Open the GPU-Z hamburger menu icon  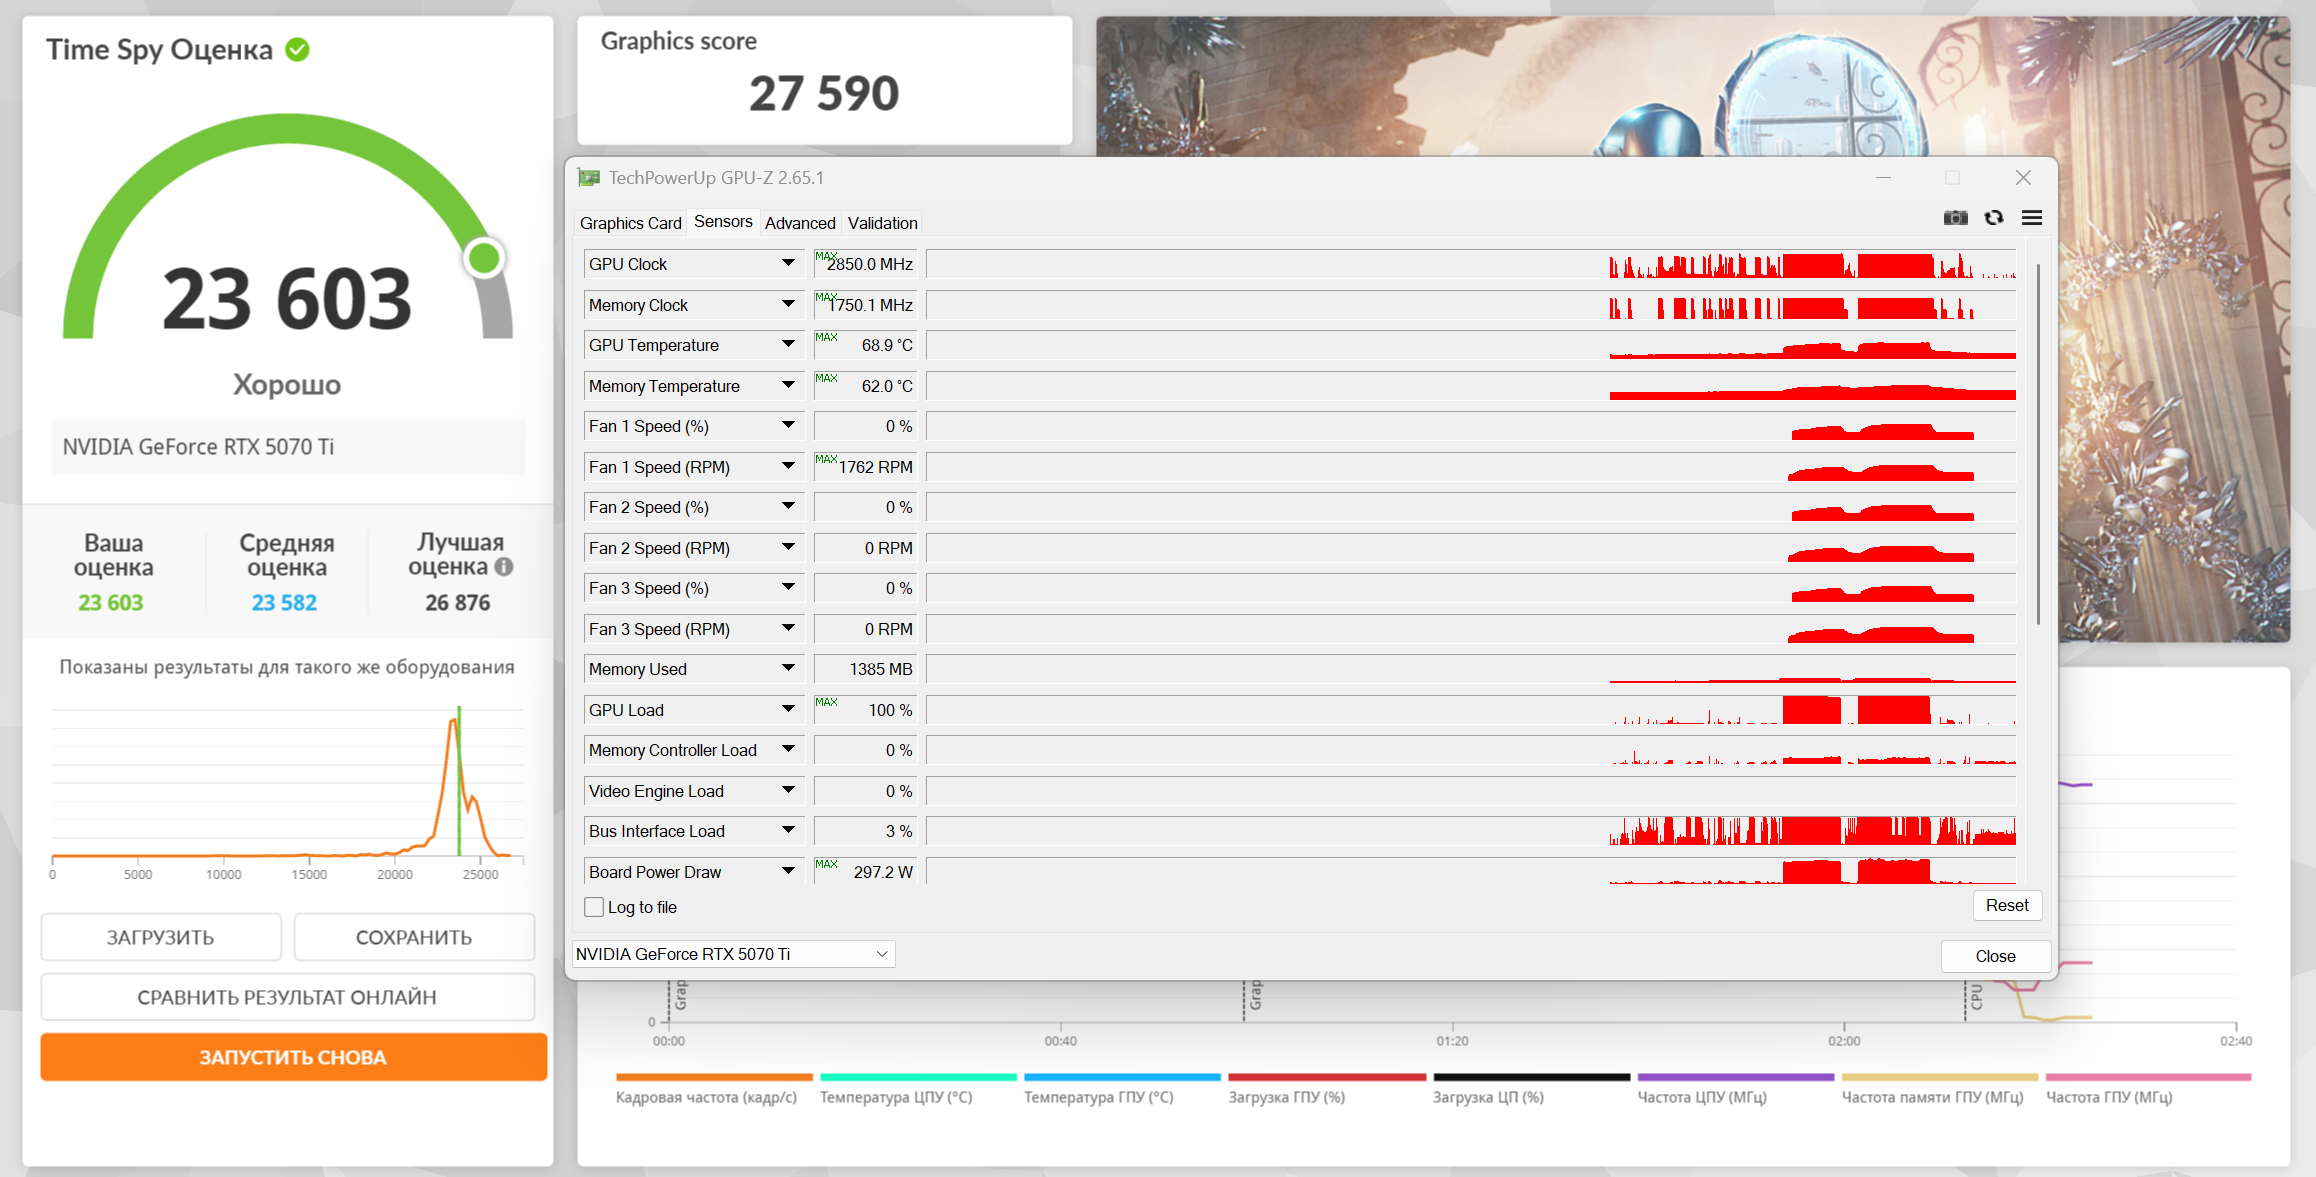2032,218
